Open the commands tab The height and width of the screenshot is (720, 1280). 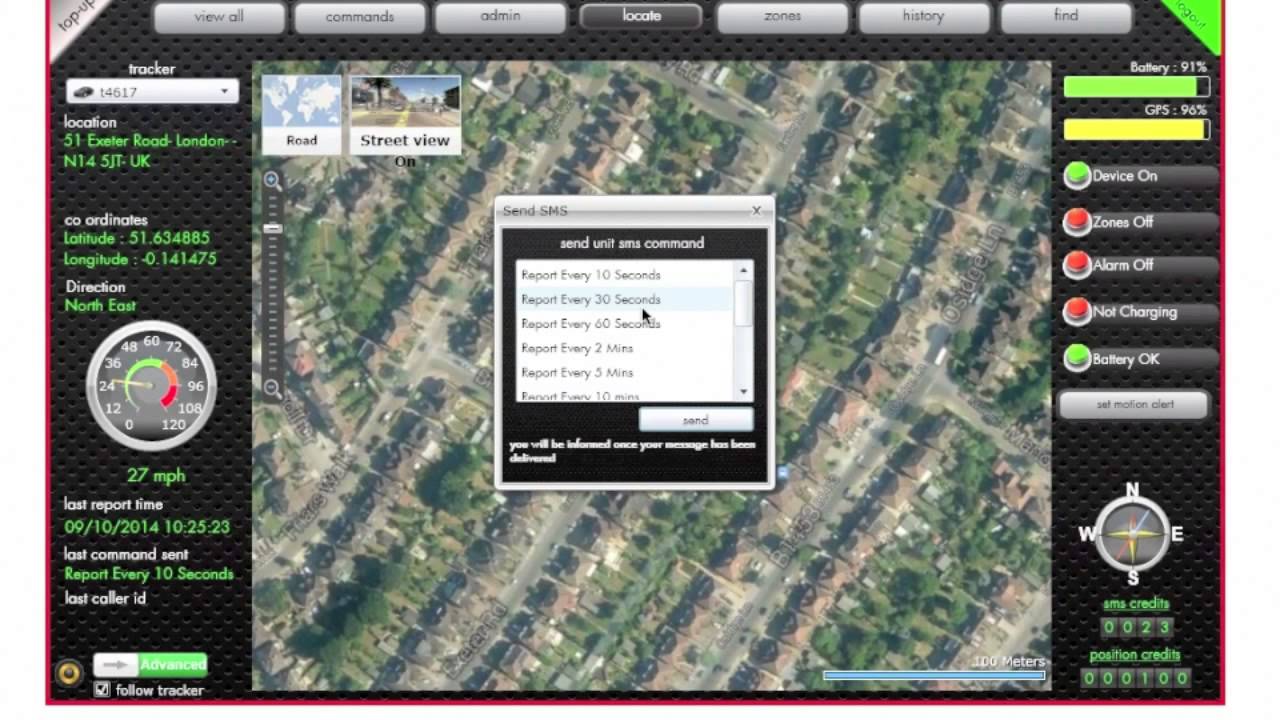tap(359, 16)
